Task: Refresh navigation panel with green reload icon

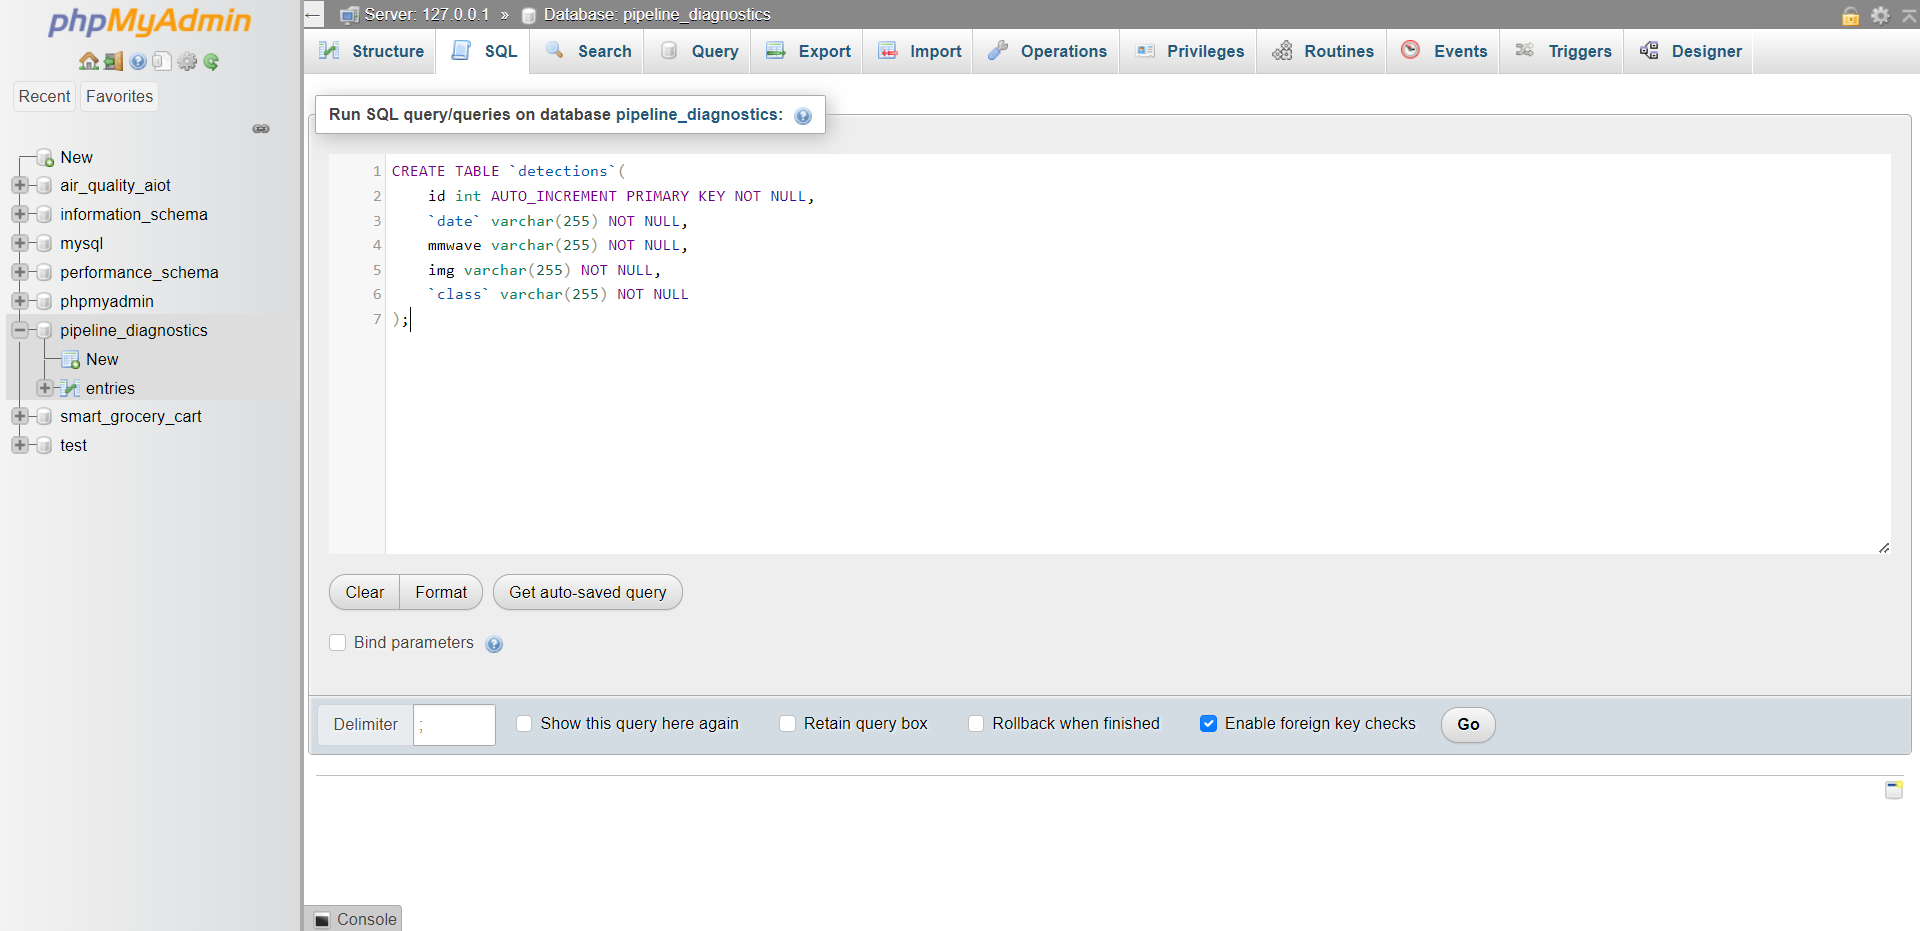Action: (x=211, y=61)
